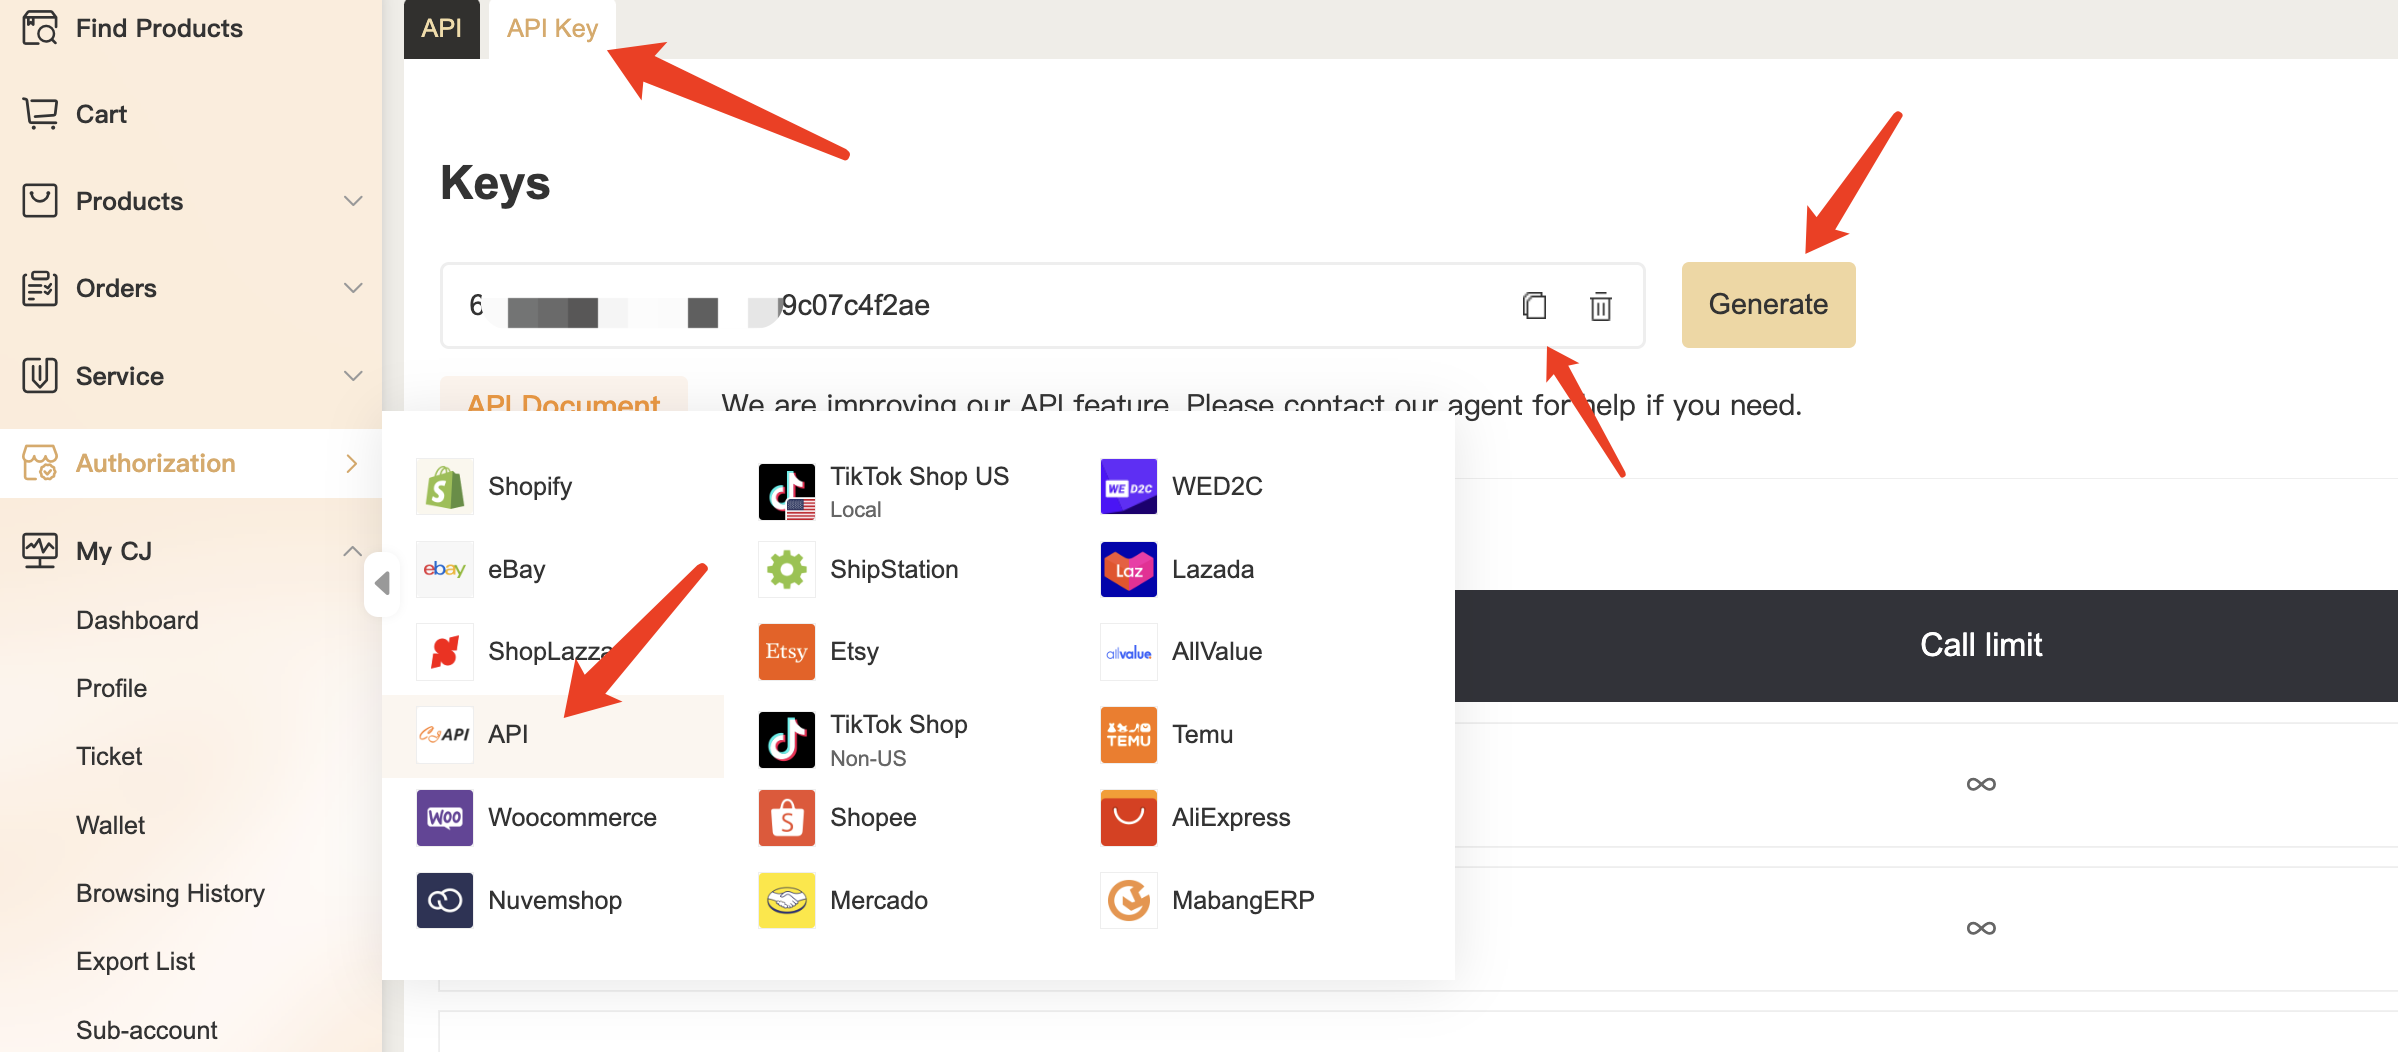Viewport: 2398px width, 1052px height.
Task: Click the AliExpress logo icon
Action: 1129,818
